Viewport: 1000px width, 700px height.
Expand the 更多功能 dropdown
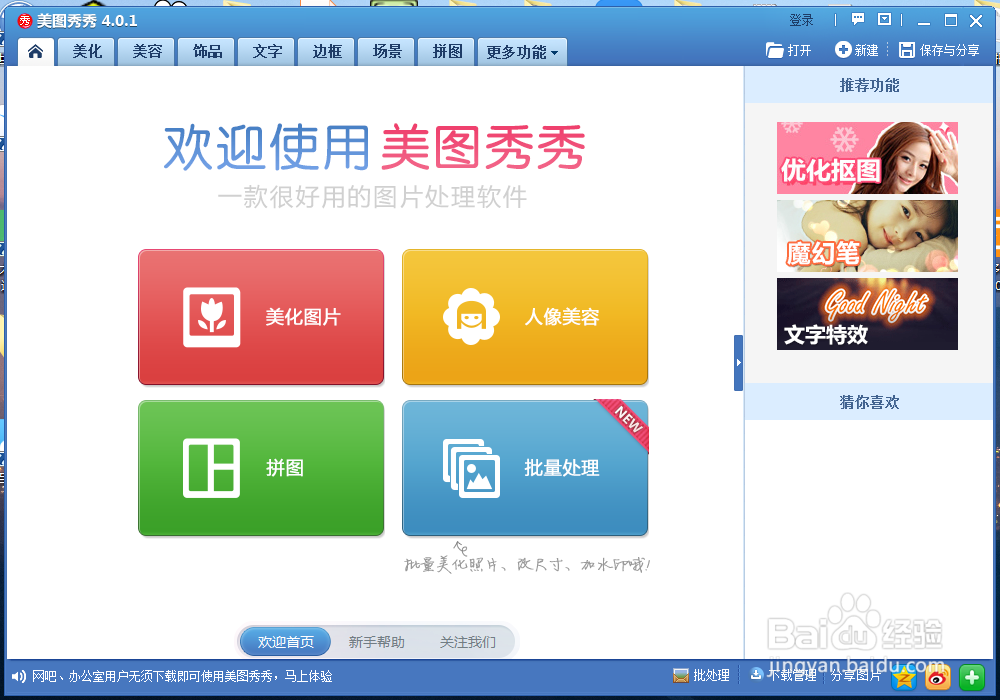coord(522,52)
